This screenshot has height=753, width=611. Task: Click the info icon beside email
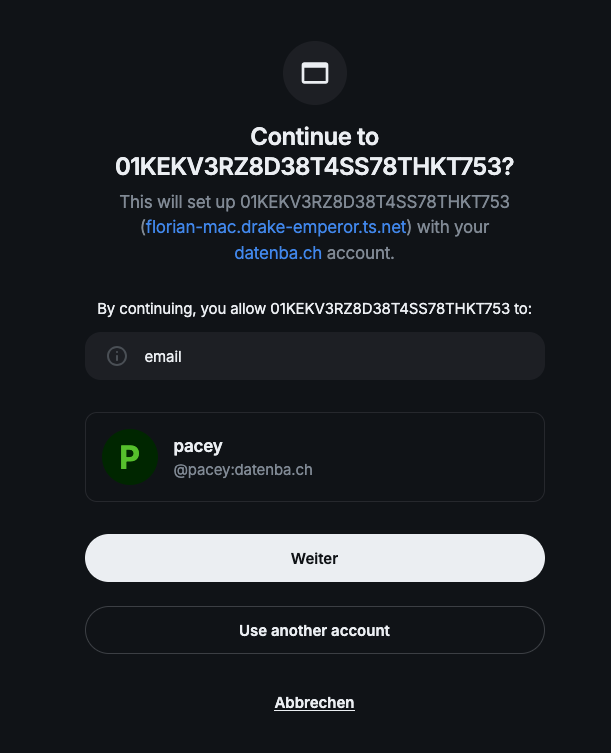[x=117, y=356]
